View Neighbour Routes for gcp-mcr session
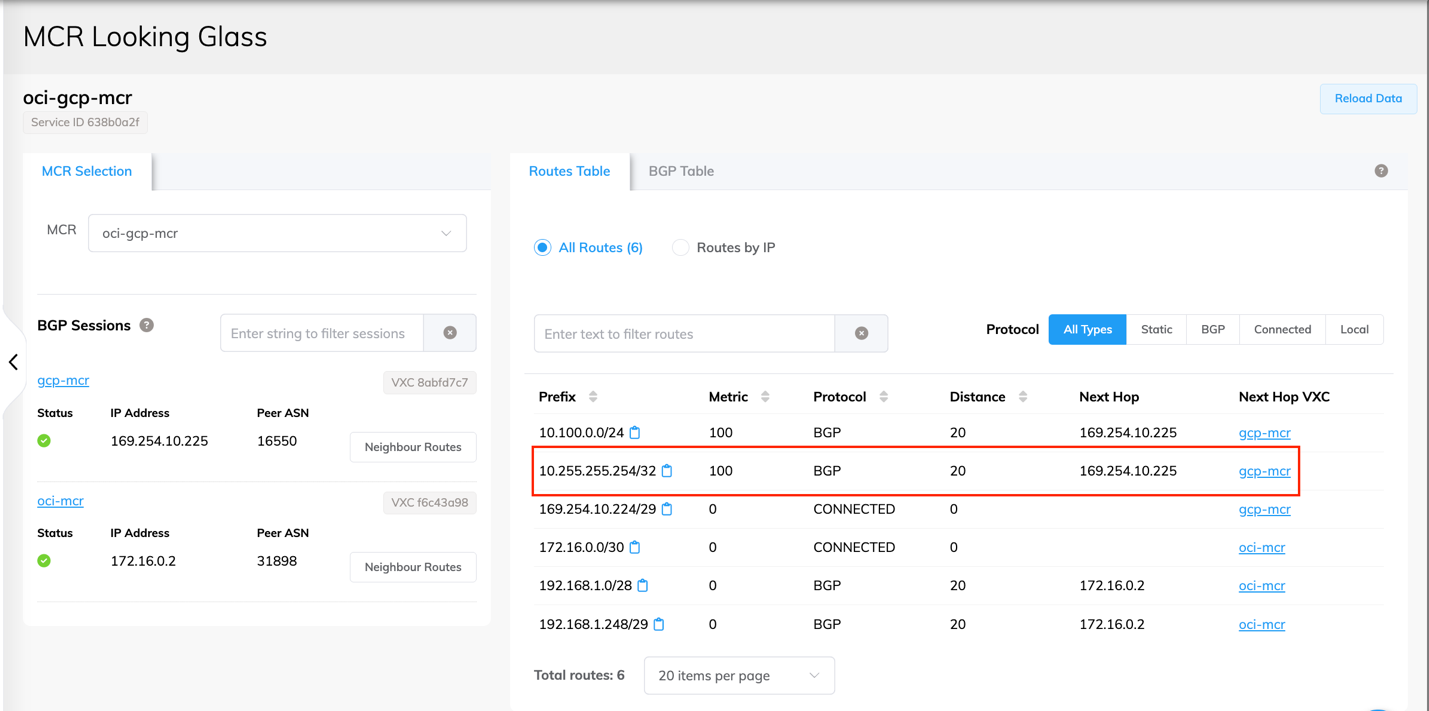Image resolution: width=1429 pixels, height=711 pixels. coord(413,447)
